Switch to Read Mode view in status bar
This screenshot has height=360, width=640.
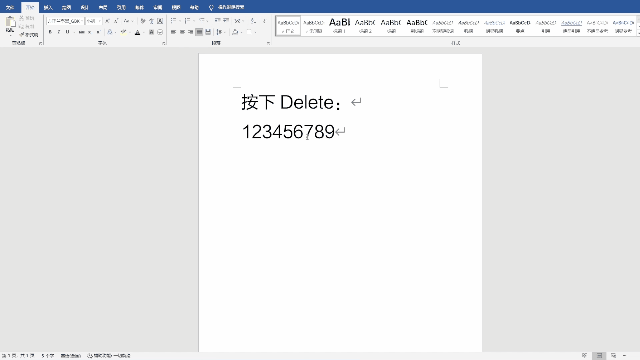(x=584, y=356)
